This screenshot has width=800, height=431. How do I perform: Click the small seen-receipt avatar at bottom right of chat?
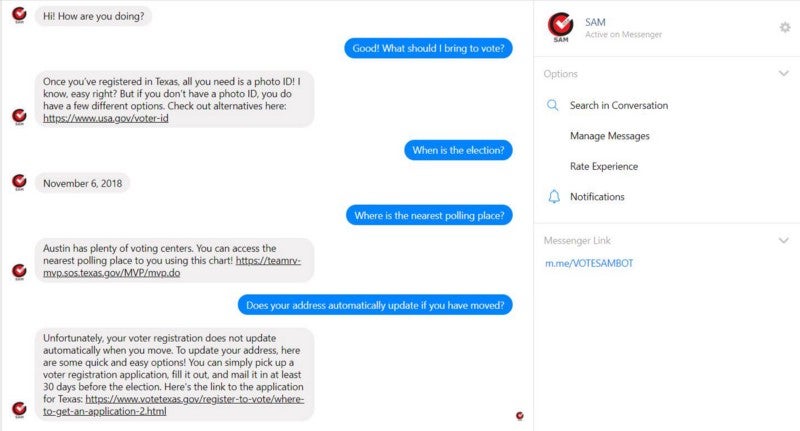[x=520, y=416]
